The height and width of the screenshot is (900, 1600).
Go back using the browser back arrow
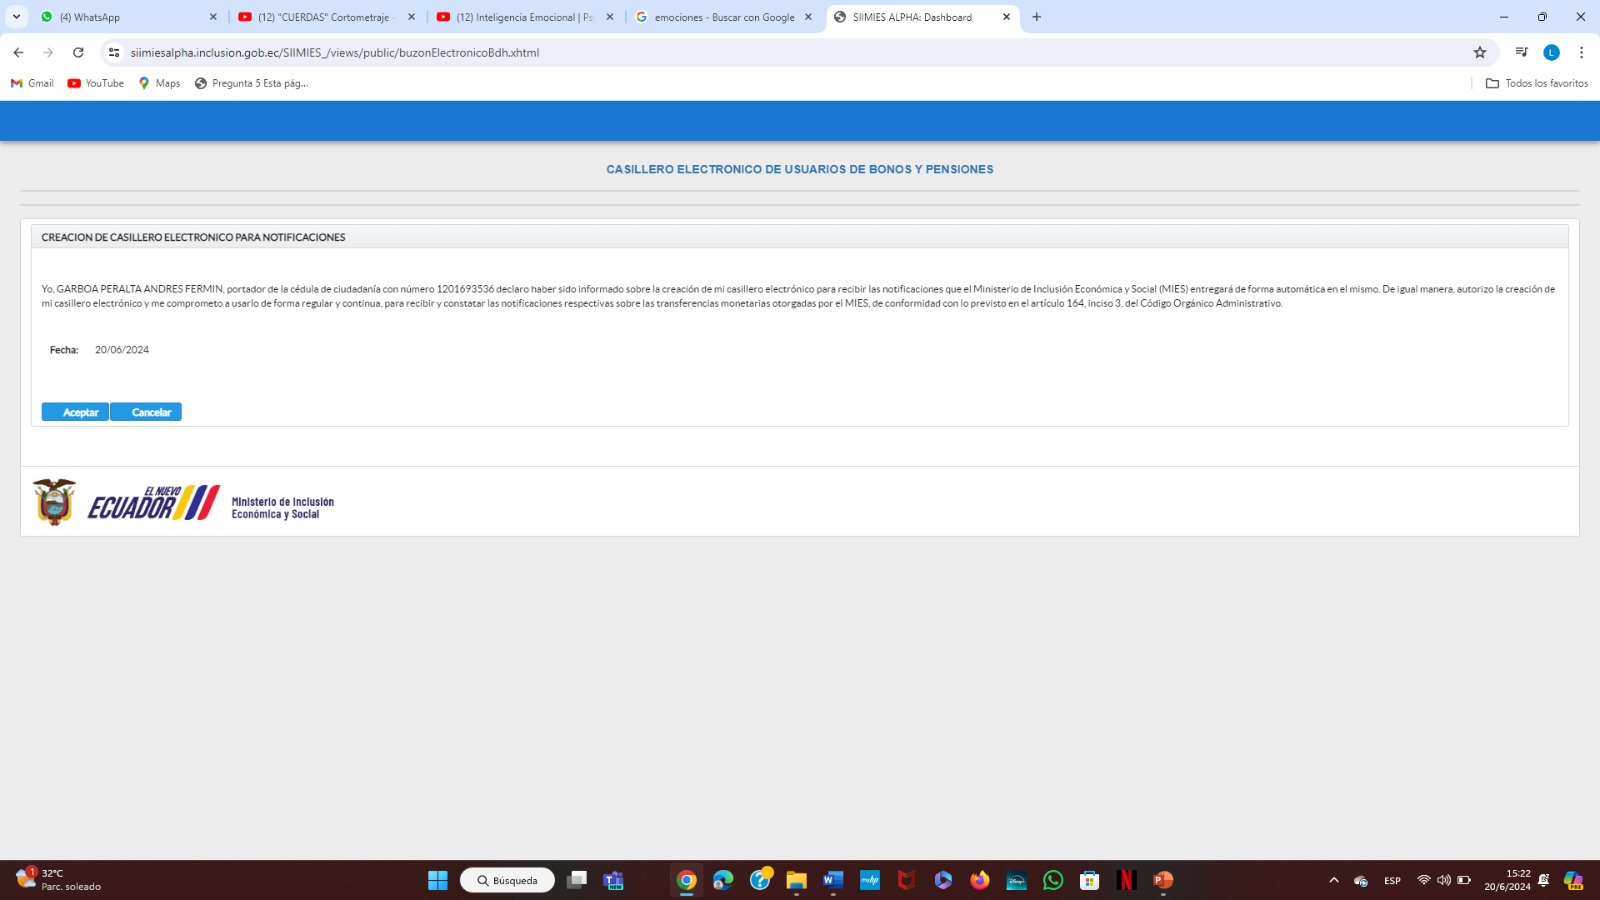[x=18, y=52]
